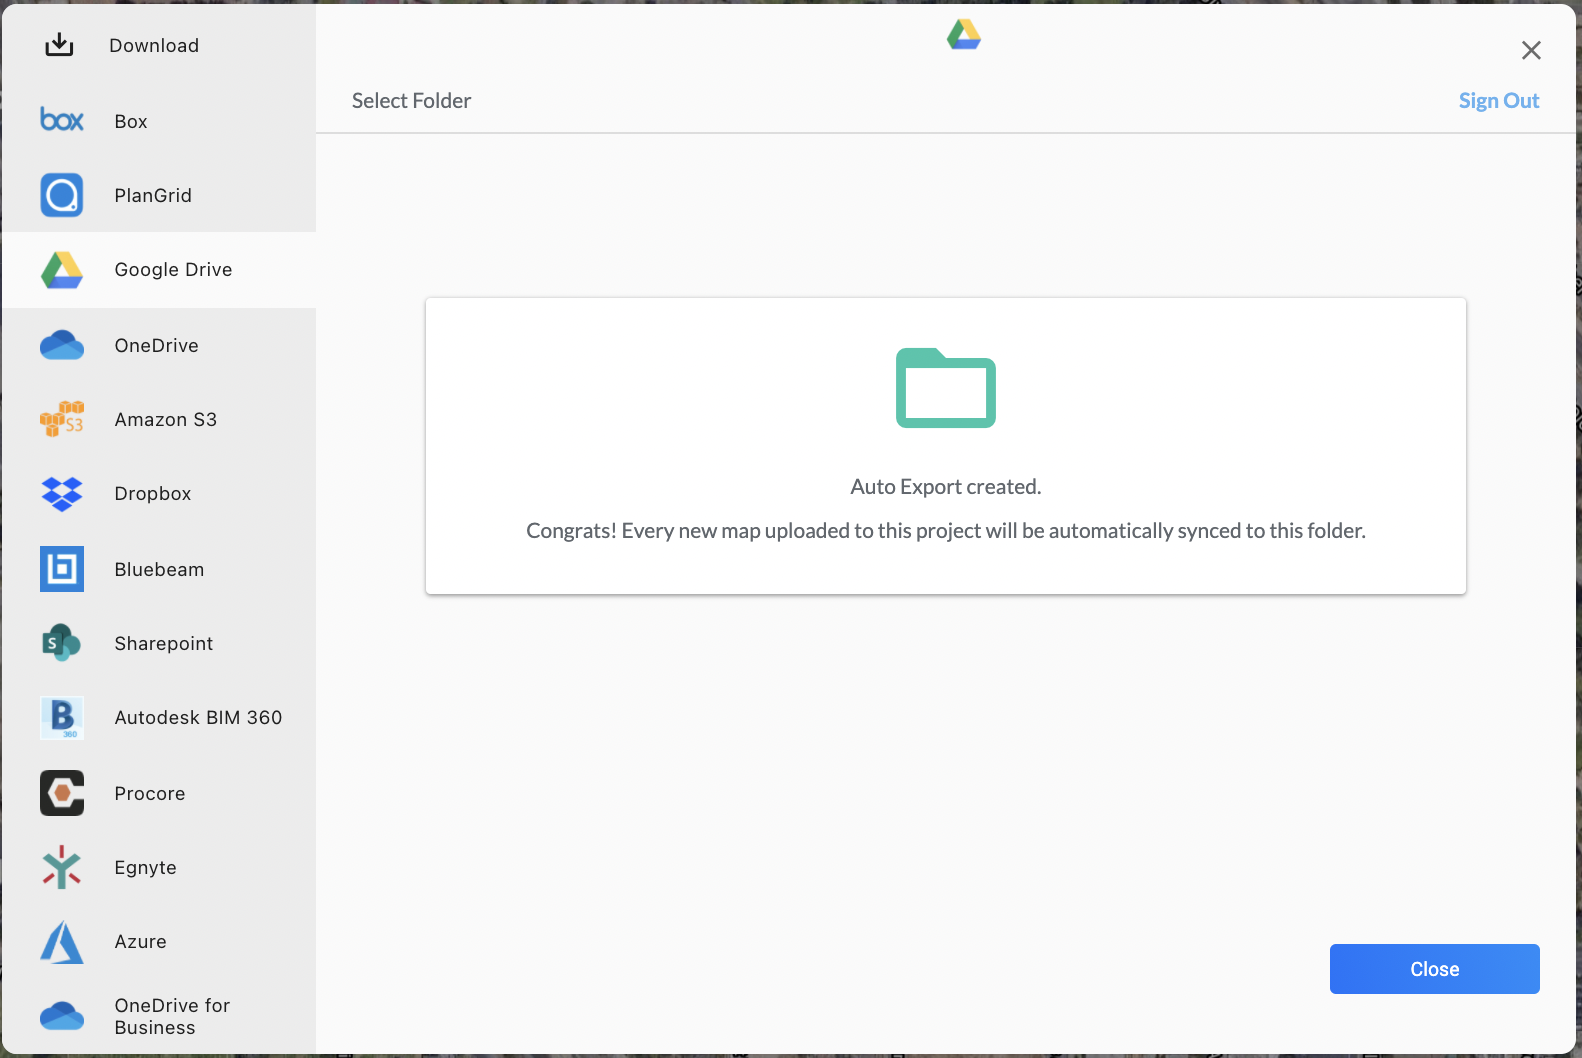The width and height of the screenshot is (1582, 1058).
Task: Click the Google Drive logo in header
Action: 964,35
